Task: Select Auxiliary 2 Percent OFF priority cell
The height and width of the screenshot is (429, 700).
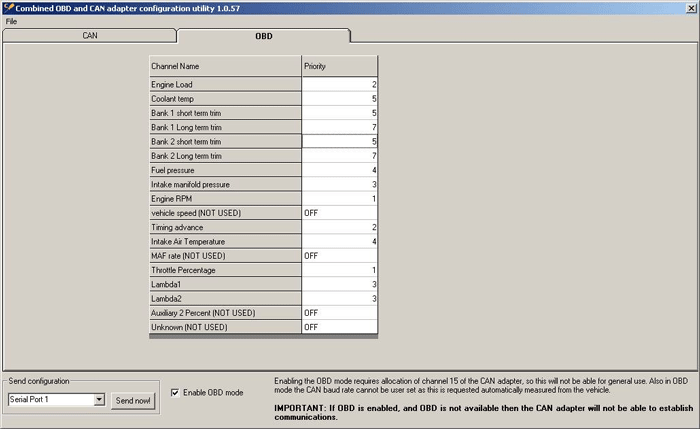Action: pyautogui.click(x=339, y=313)
